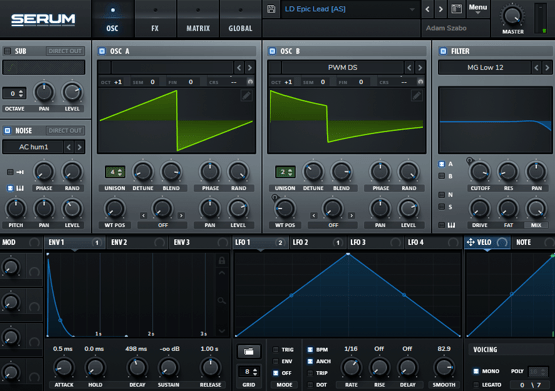Click the Serum logo
The width and height of the screenshot is (555, 391).
(x=43, y=19)
